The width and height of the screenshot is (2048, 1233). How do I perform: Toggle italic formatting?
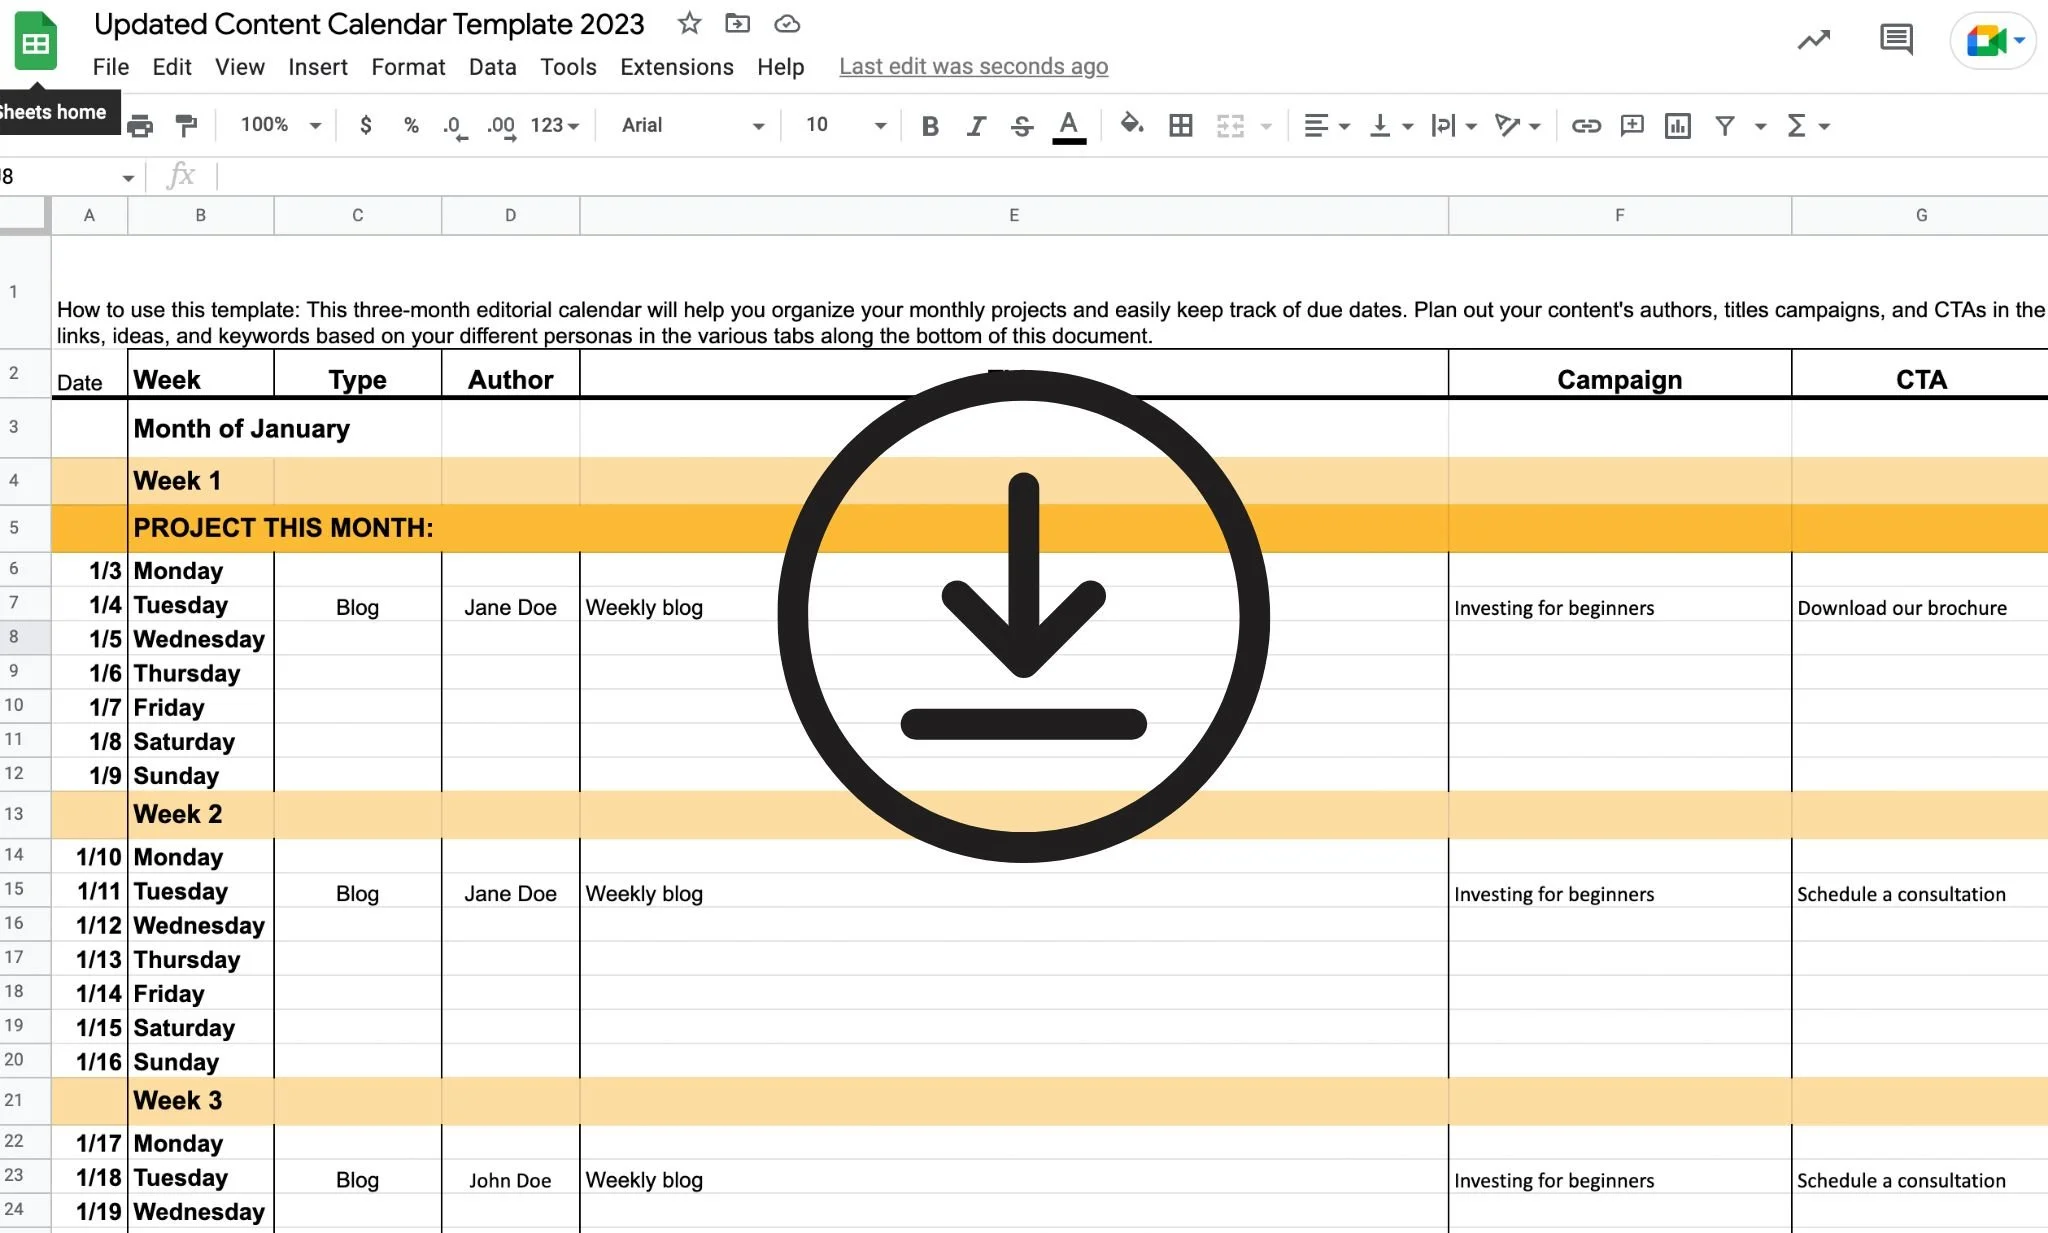tap(976, 126)
